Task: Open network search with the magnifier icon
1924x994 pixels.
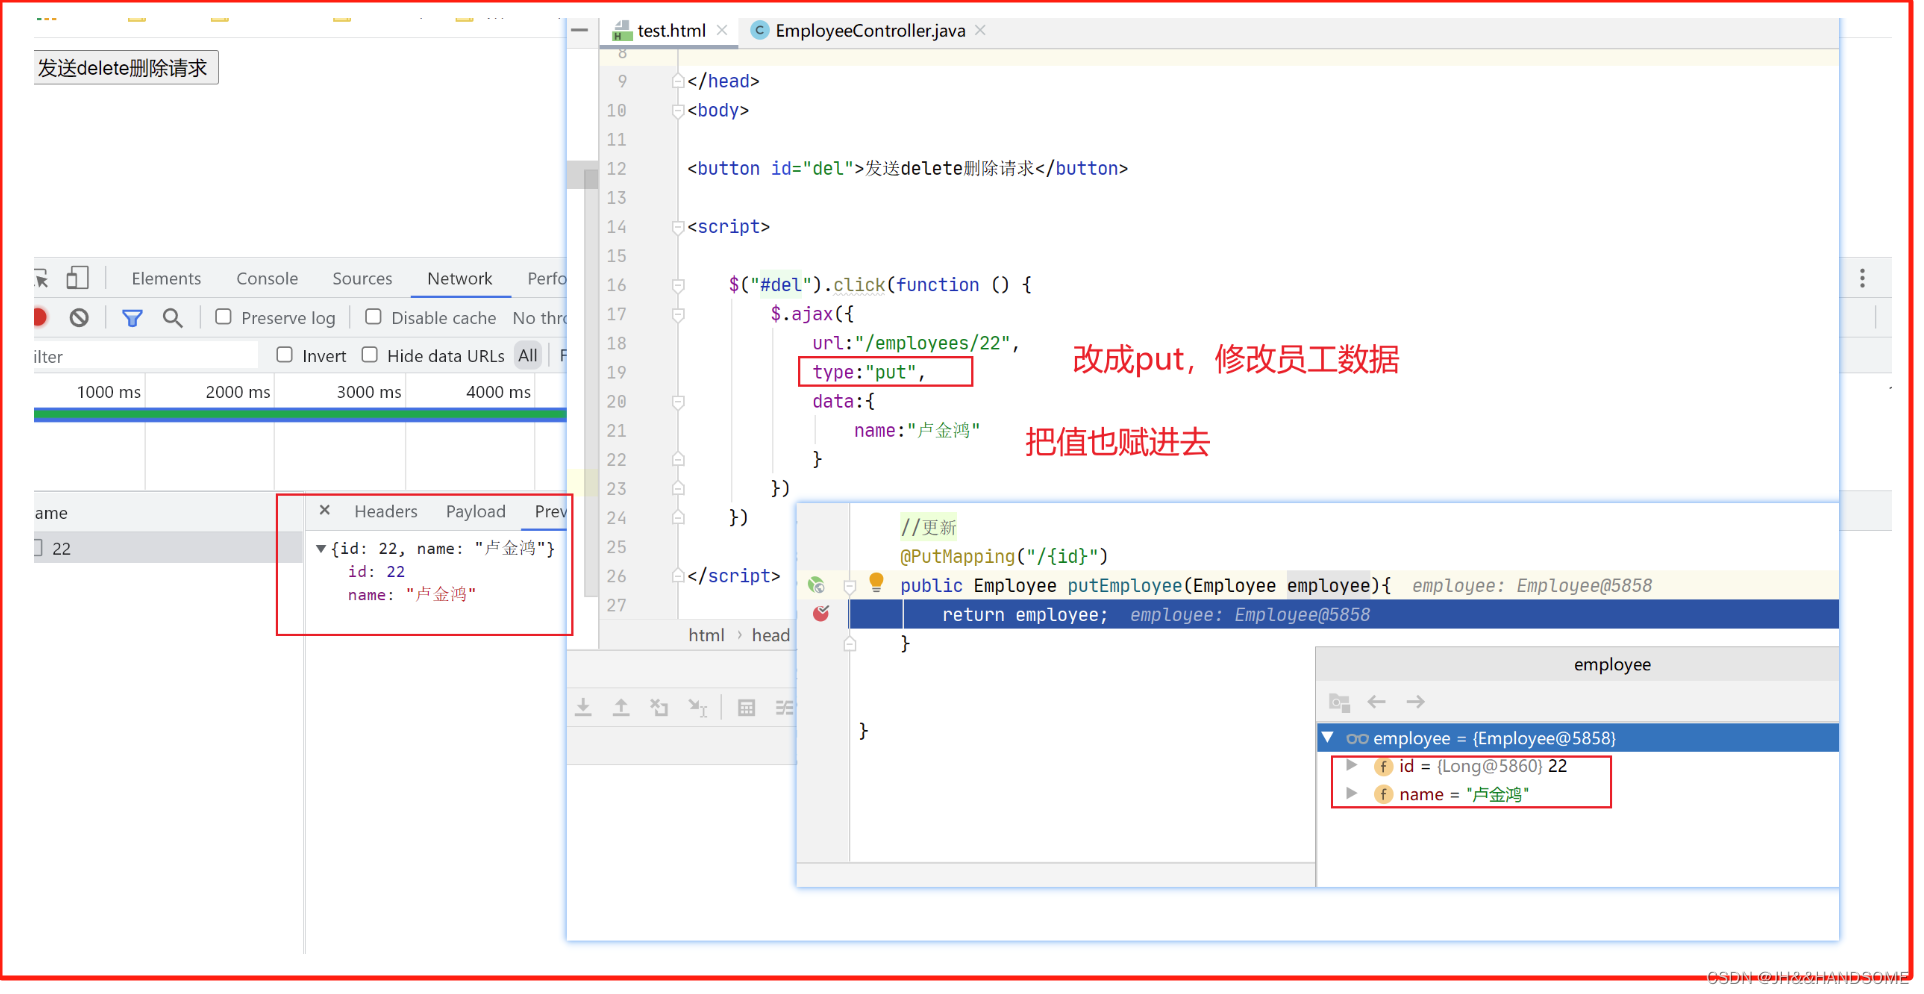Action: point(173,318)
